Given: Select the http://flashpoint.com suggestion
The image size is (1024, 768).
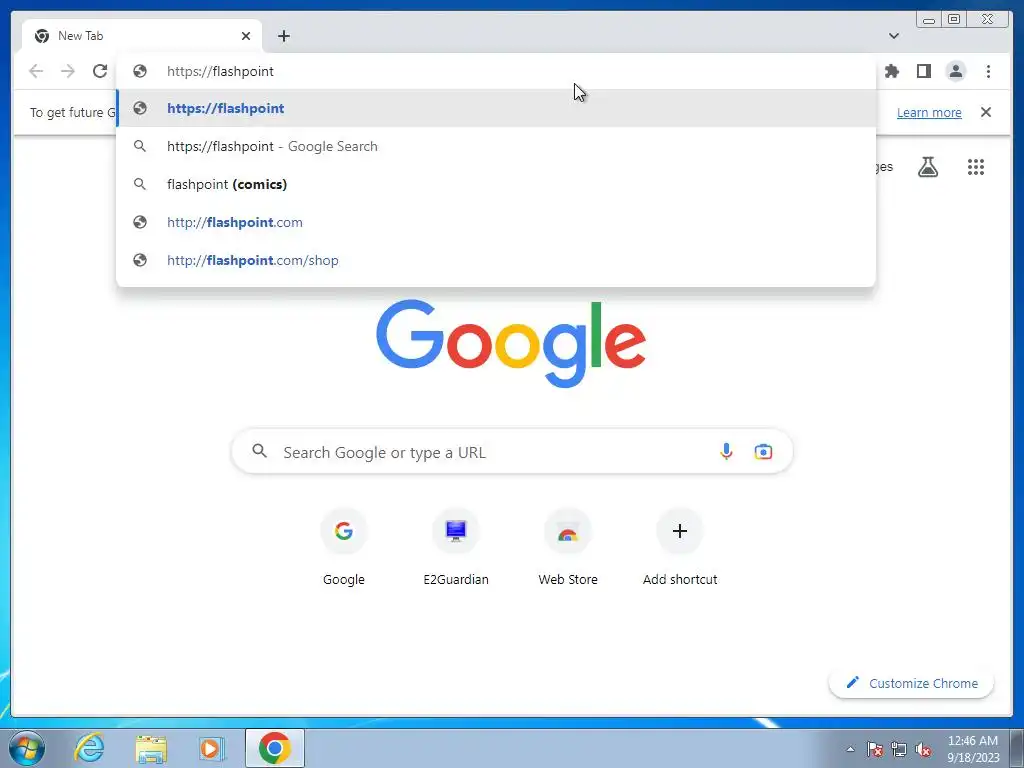Looking at the screenshot, I should pyautogui.click(x=496, y=222).
